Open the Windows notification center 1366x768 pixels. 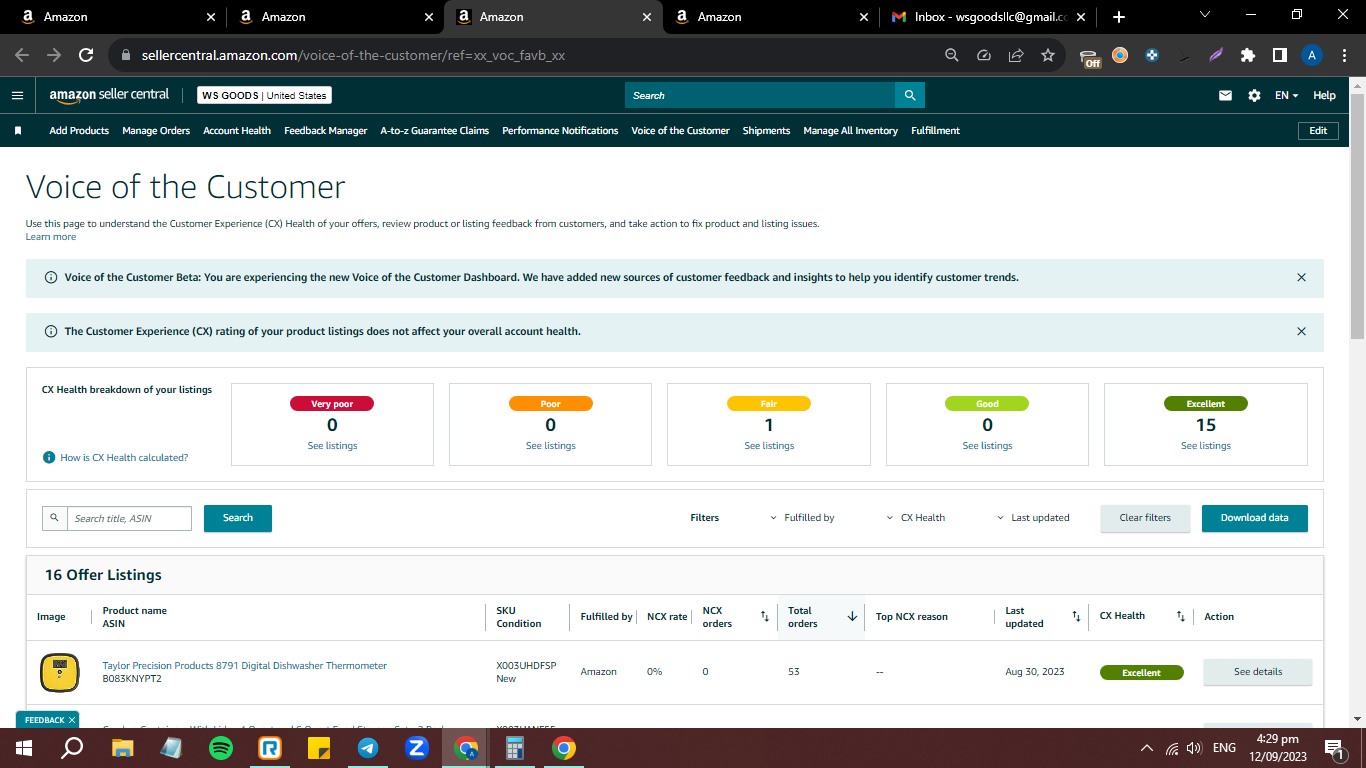1332,748
